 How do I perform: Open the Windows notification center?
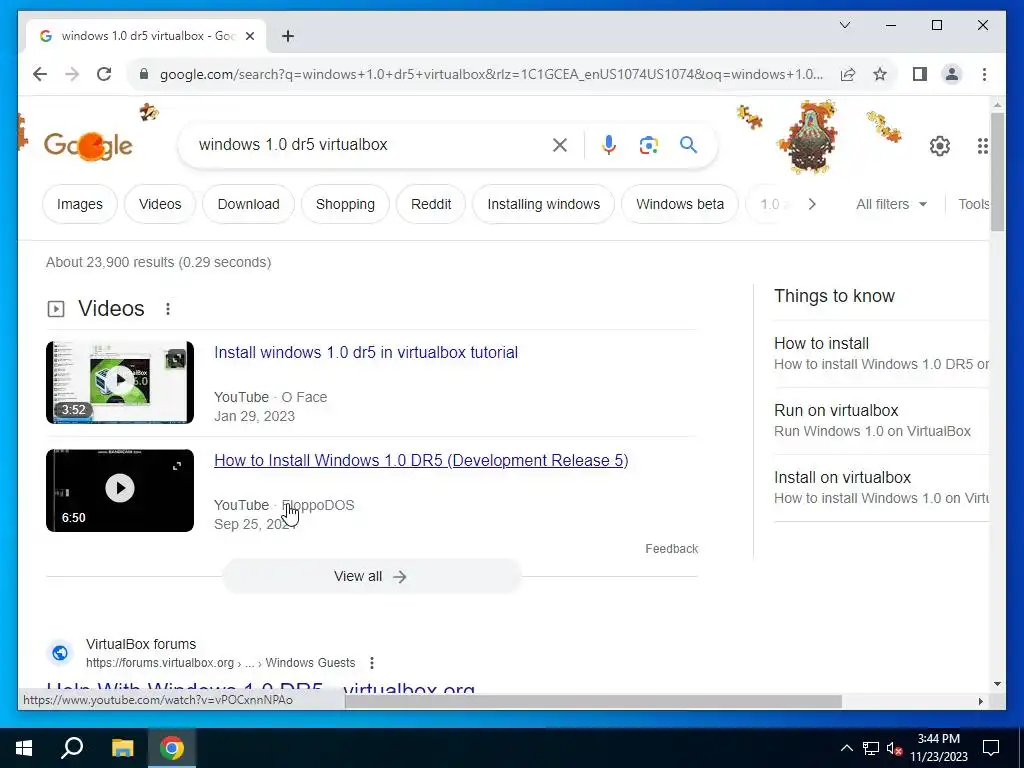coord(991,748)
